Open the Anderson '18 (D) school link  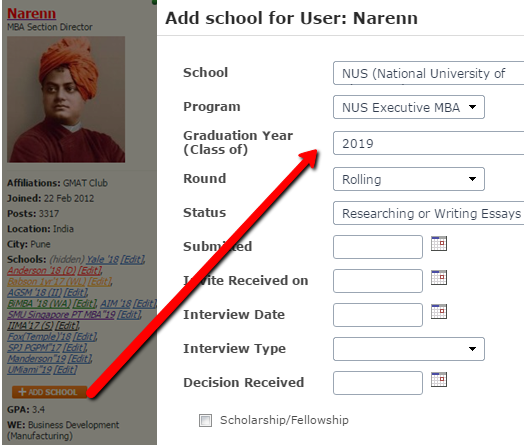[41, 270]
